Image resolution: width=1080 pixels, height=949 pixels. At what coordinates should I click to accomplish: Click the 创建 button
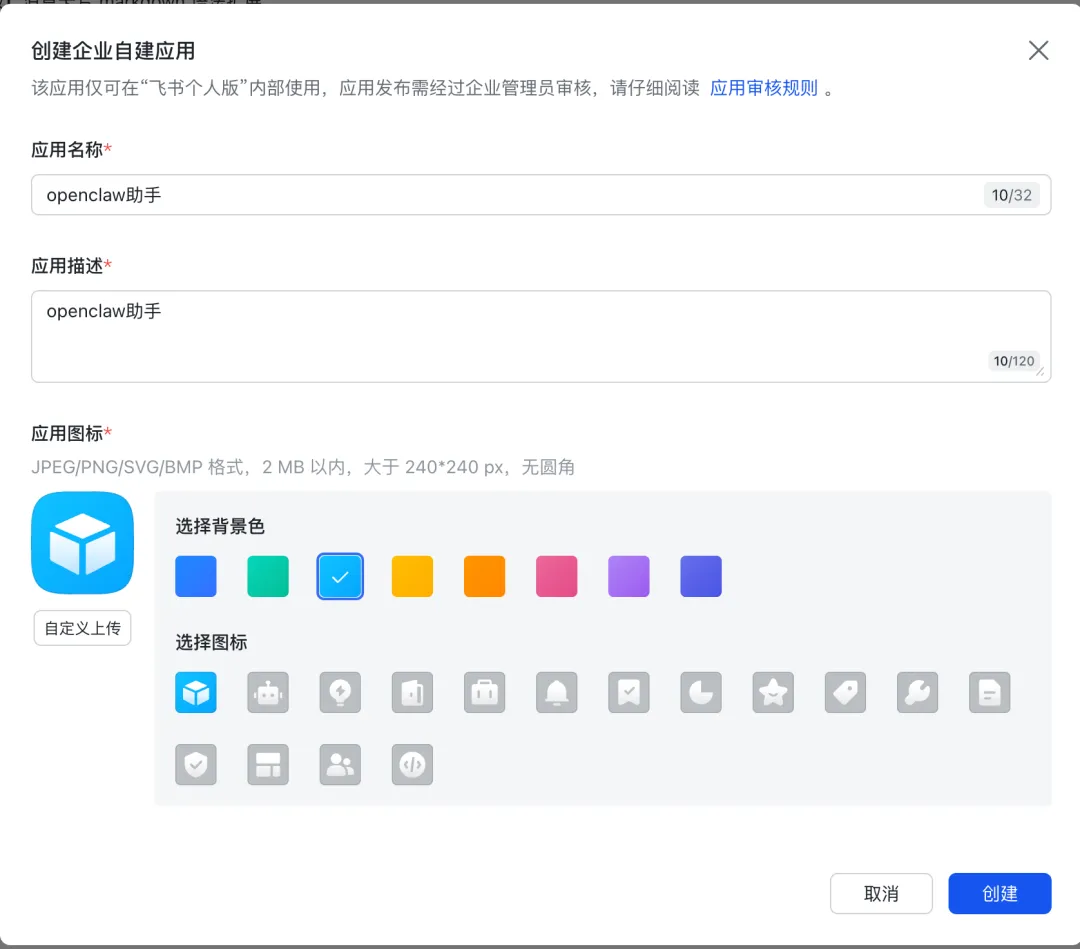[999, 893]
